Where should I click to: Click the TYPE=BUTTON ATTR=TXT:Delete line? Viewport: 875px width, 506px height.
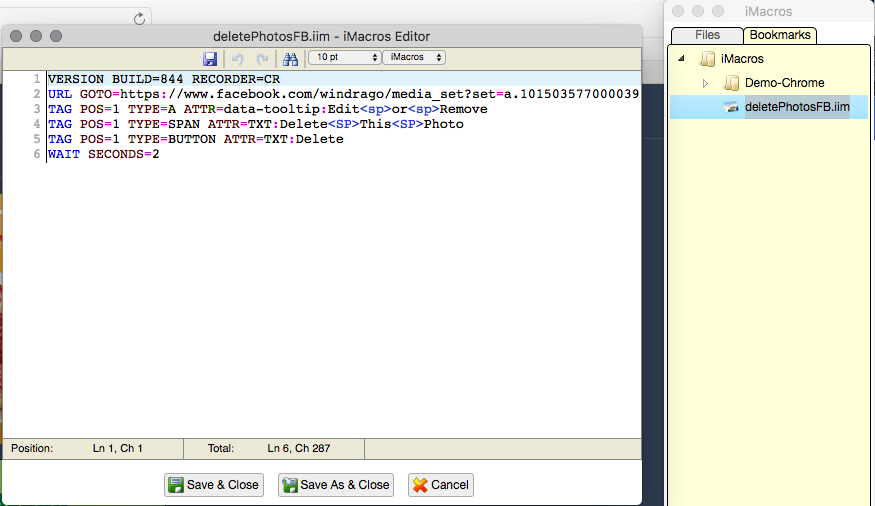click(x=196, y=139)
